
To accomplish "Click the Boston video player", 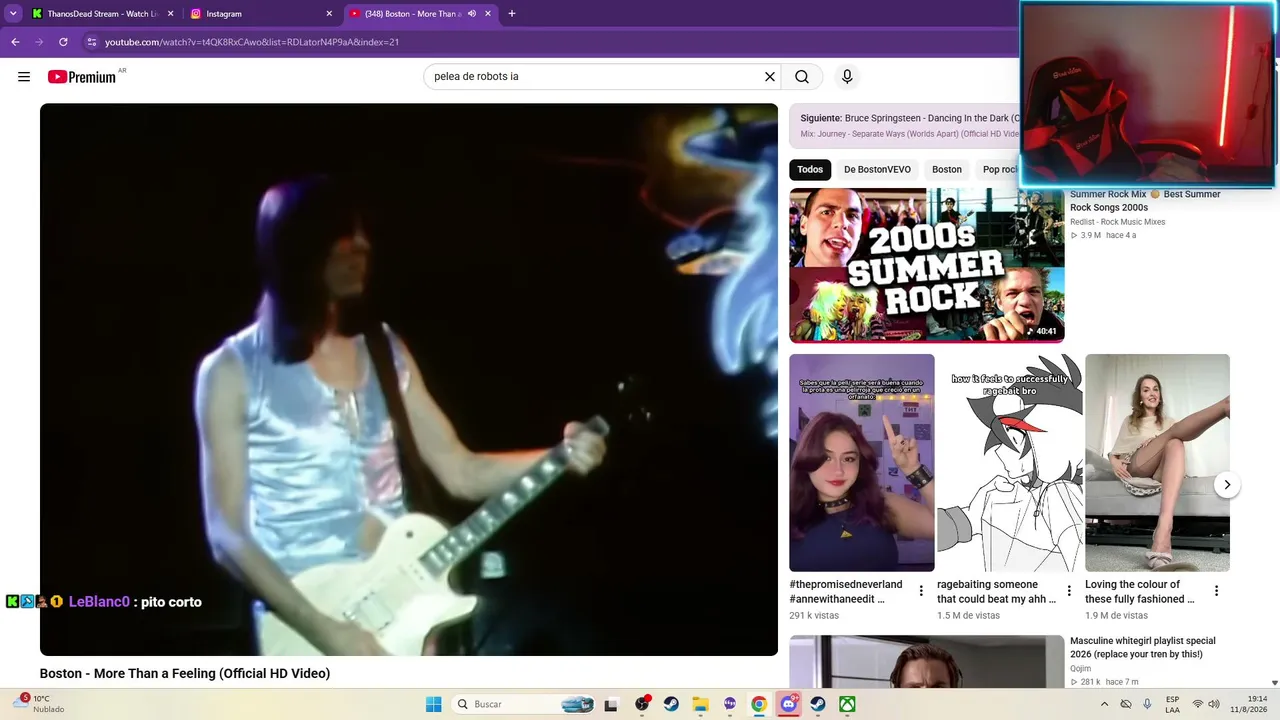I will click(409, 380).
